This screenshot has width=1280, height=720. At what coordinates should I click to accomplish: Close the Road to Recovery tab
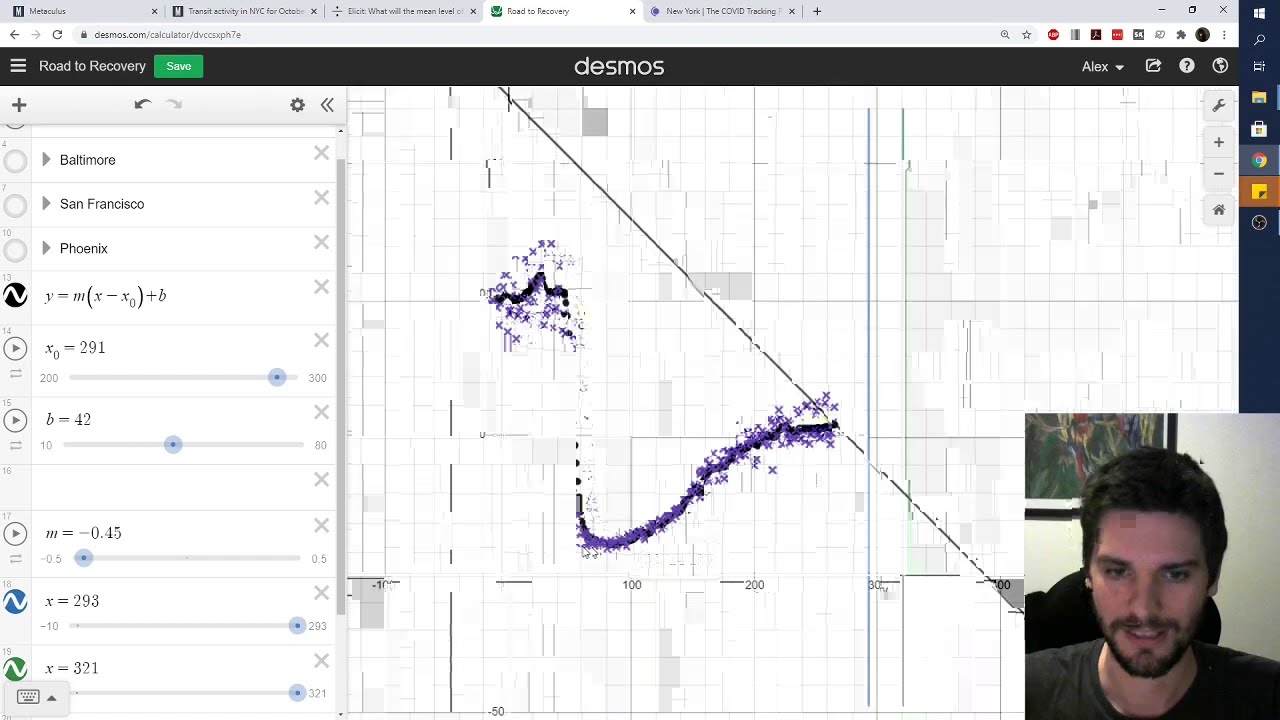(632, 11)
